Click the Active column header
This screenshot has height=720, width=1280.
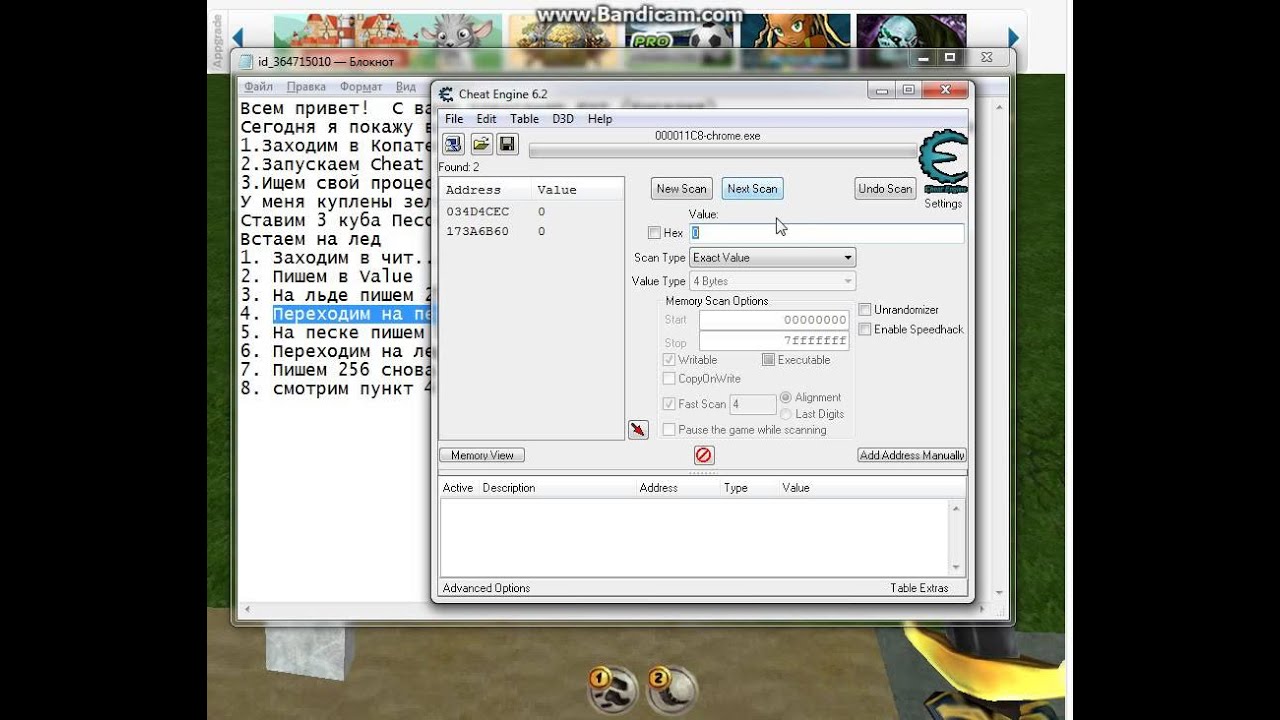pos(458,488)
